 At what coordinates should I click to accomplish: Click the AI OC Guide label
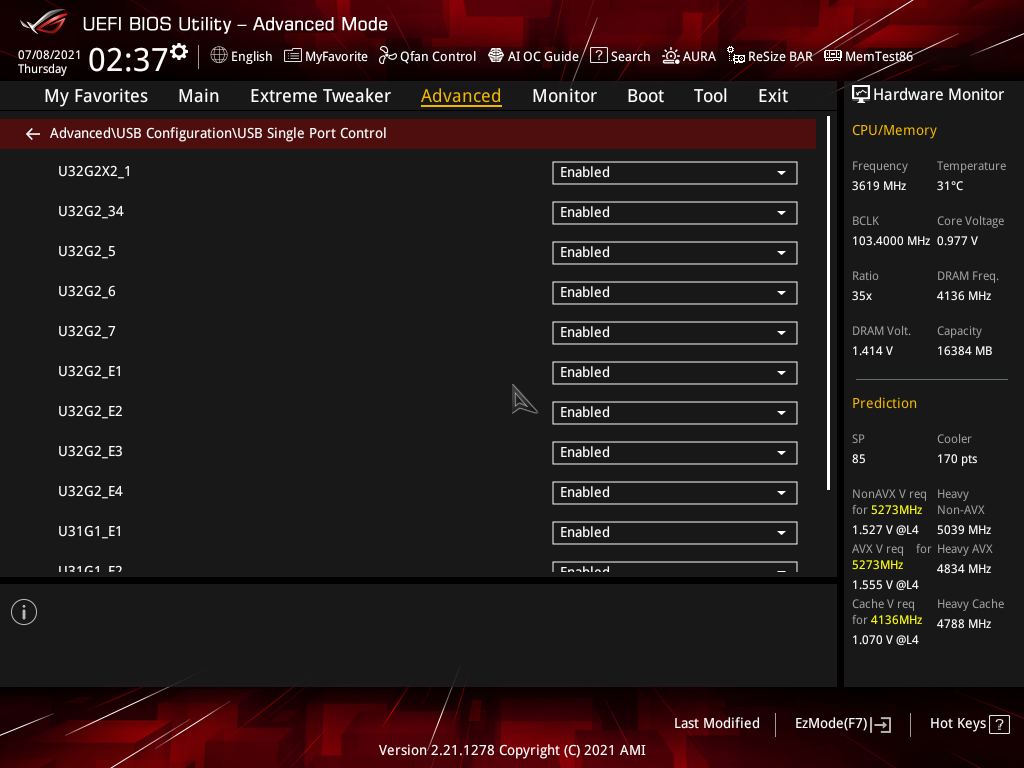543,57
